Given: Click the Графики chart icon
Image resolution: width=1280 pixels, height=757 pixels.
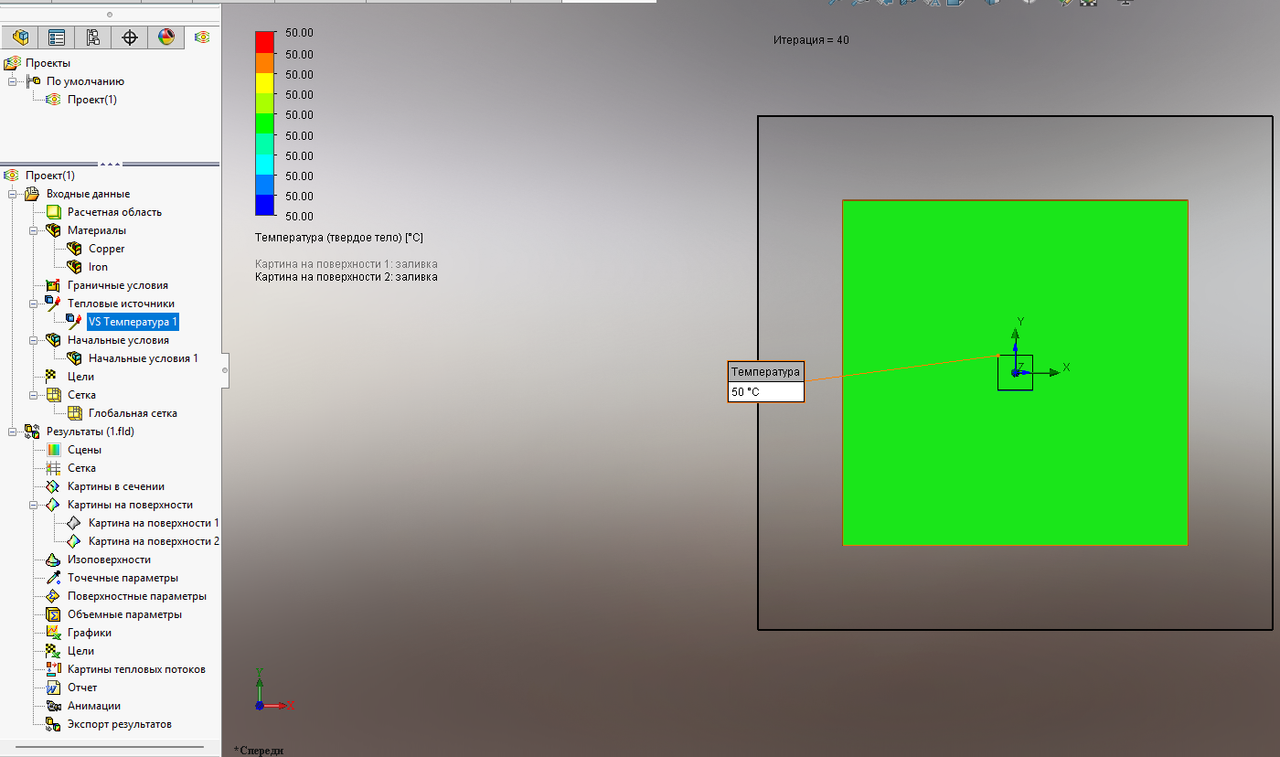Looking at the screenshot, I should (54, 633).
